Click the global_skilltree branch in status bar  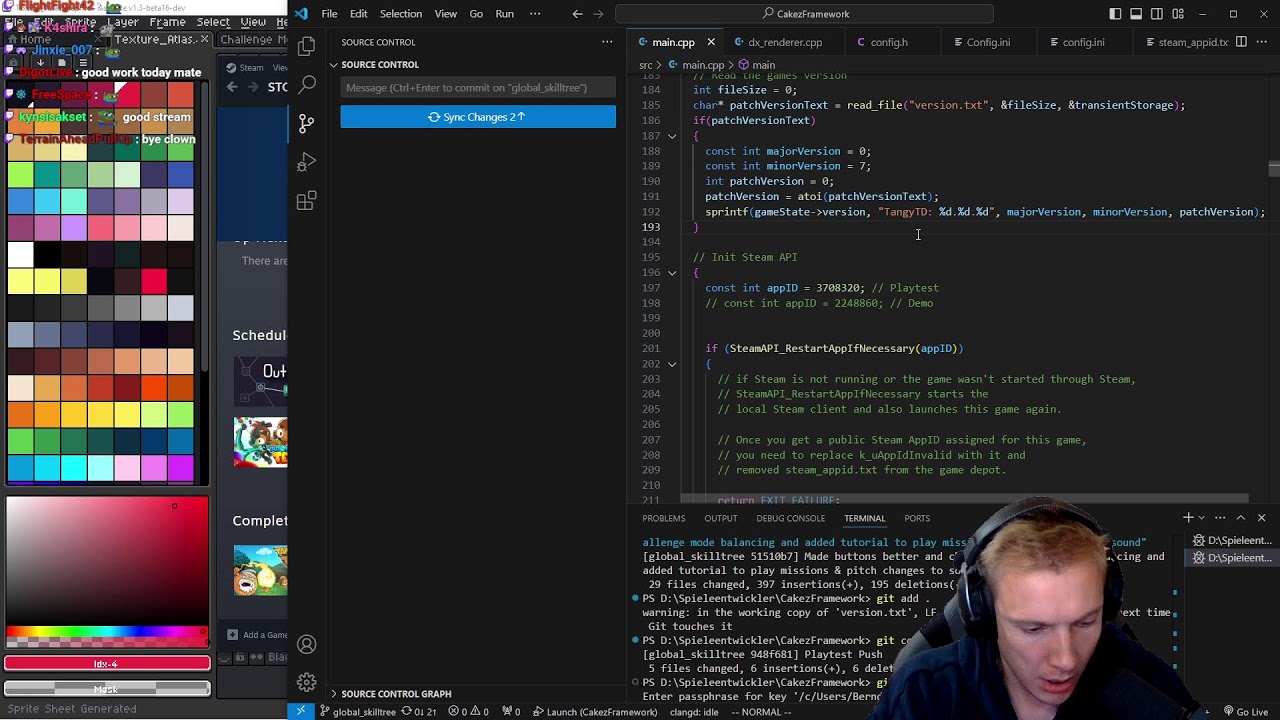coord(357,712)
